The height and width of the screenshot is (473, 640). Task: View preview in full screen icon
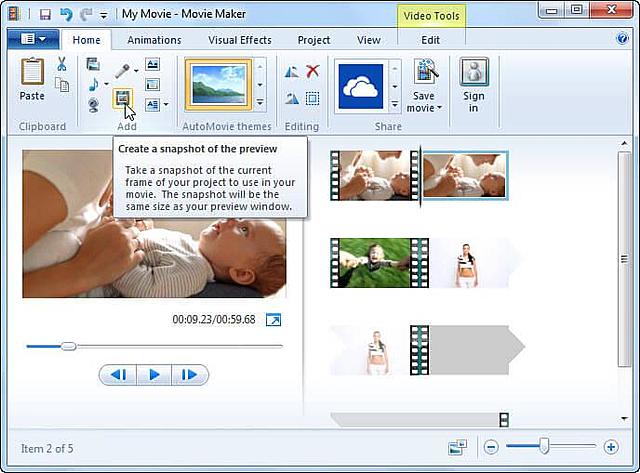click(x=273, y=320)
